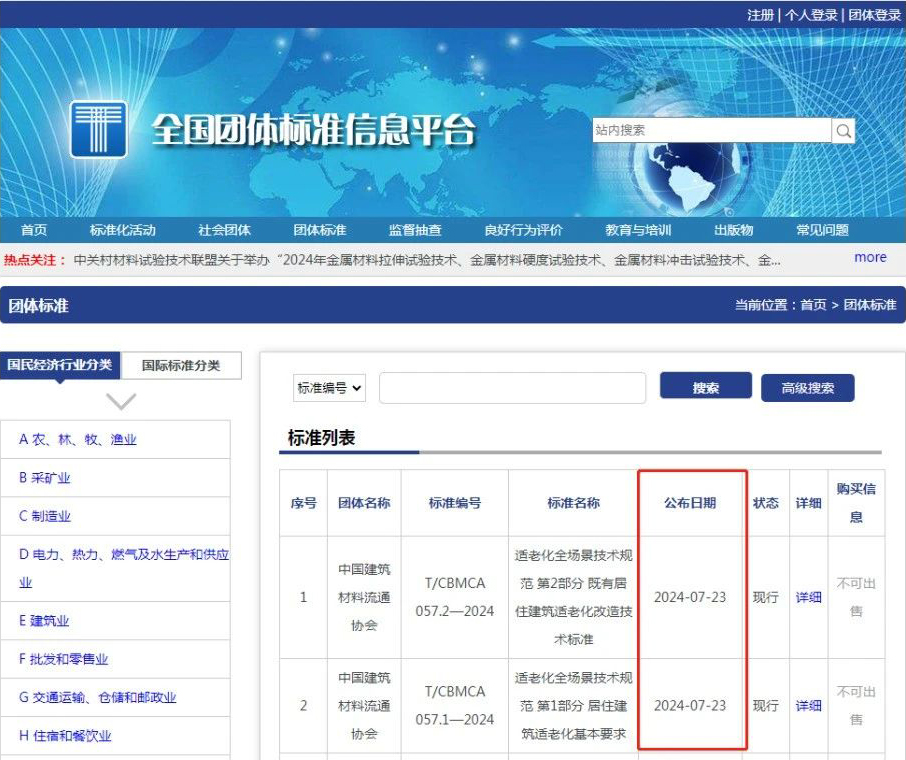Click 适老化全场景技术规范 第2部分 standard name
The height and width of the screenshot is (760, 906).
(573, 597)
